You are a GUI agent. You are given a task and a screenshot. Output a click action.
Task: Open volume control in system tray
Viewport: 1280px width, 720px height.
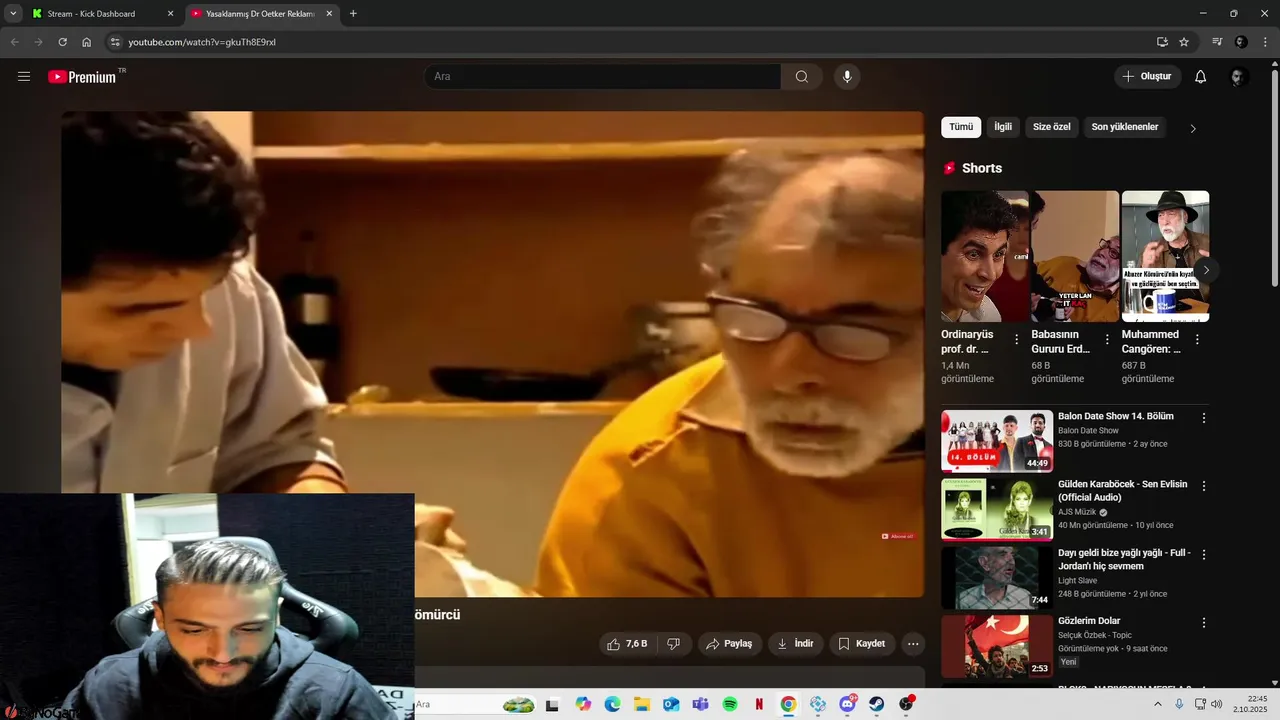(1216, 704)
